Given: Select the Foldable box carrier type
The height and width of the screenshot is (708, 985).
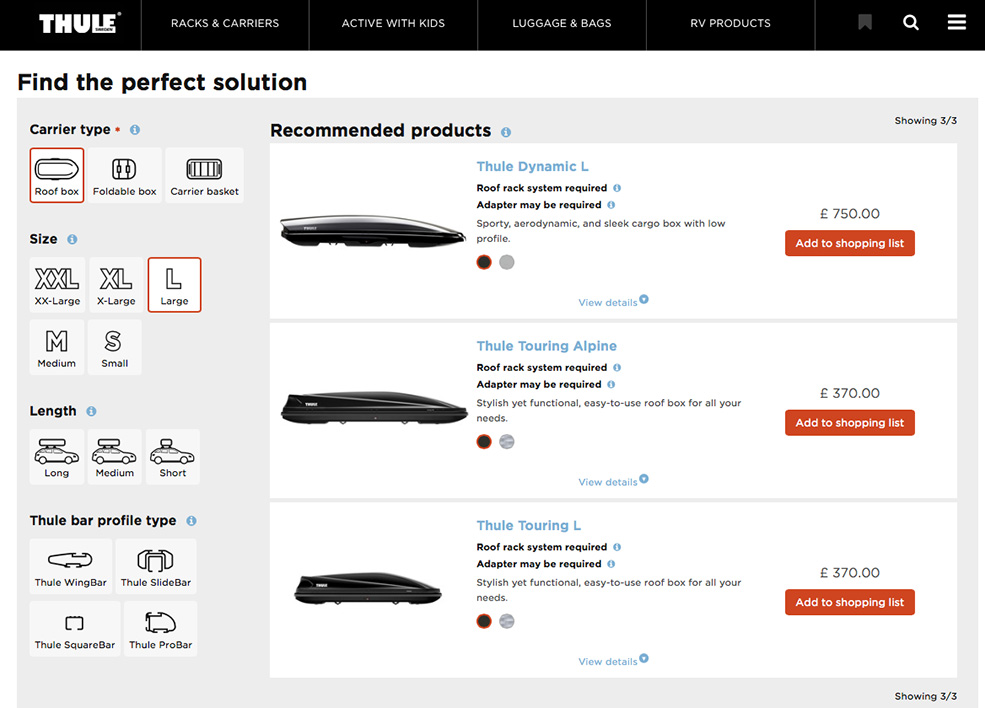Looking at the screenshot, I should coord(125,175).
